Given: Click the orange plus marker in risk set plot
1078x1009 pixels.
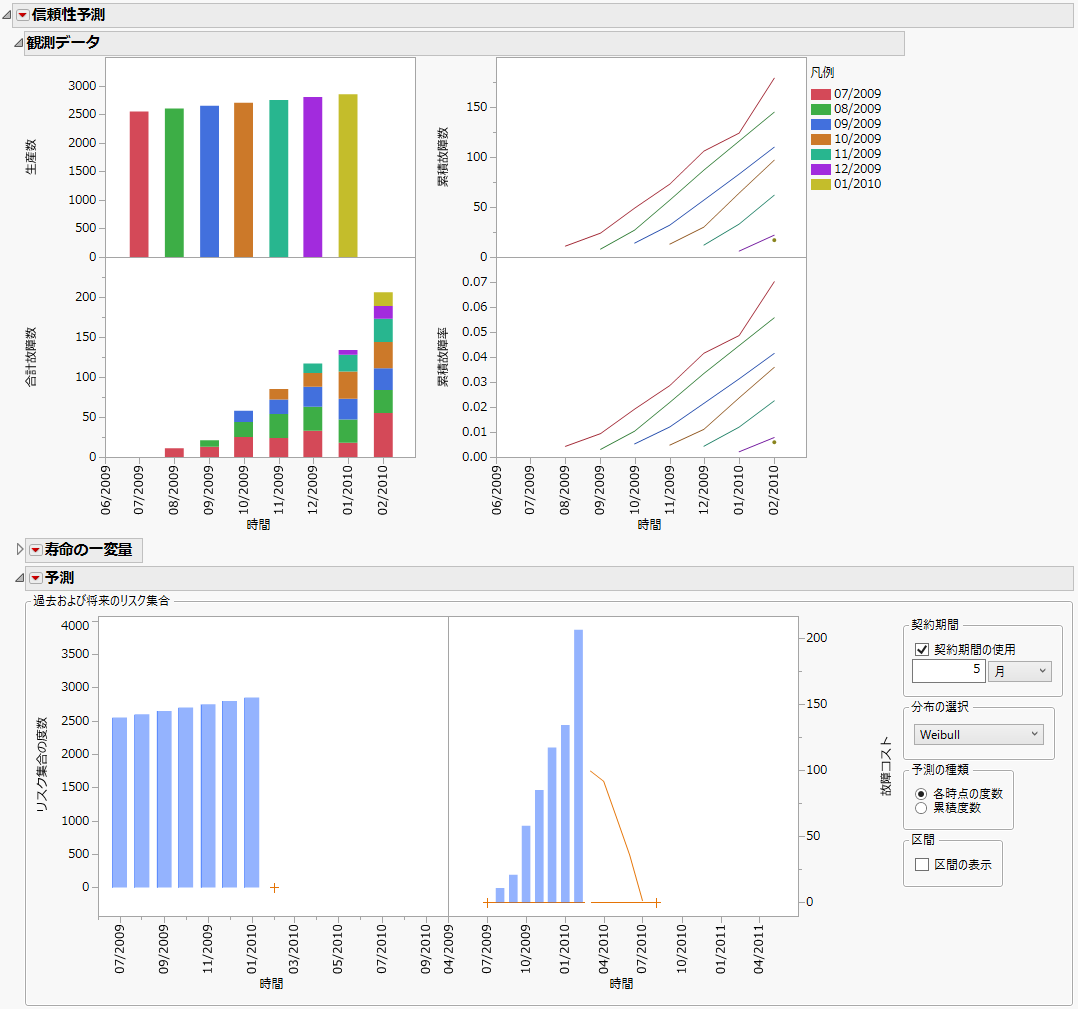Looking at the screenshot, I should 274,888.
